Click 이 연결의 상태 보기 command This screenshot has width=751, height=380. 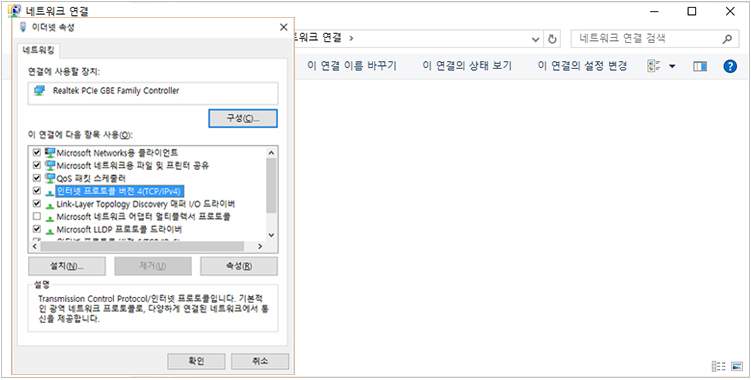click(467, 66)
